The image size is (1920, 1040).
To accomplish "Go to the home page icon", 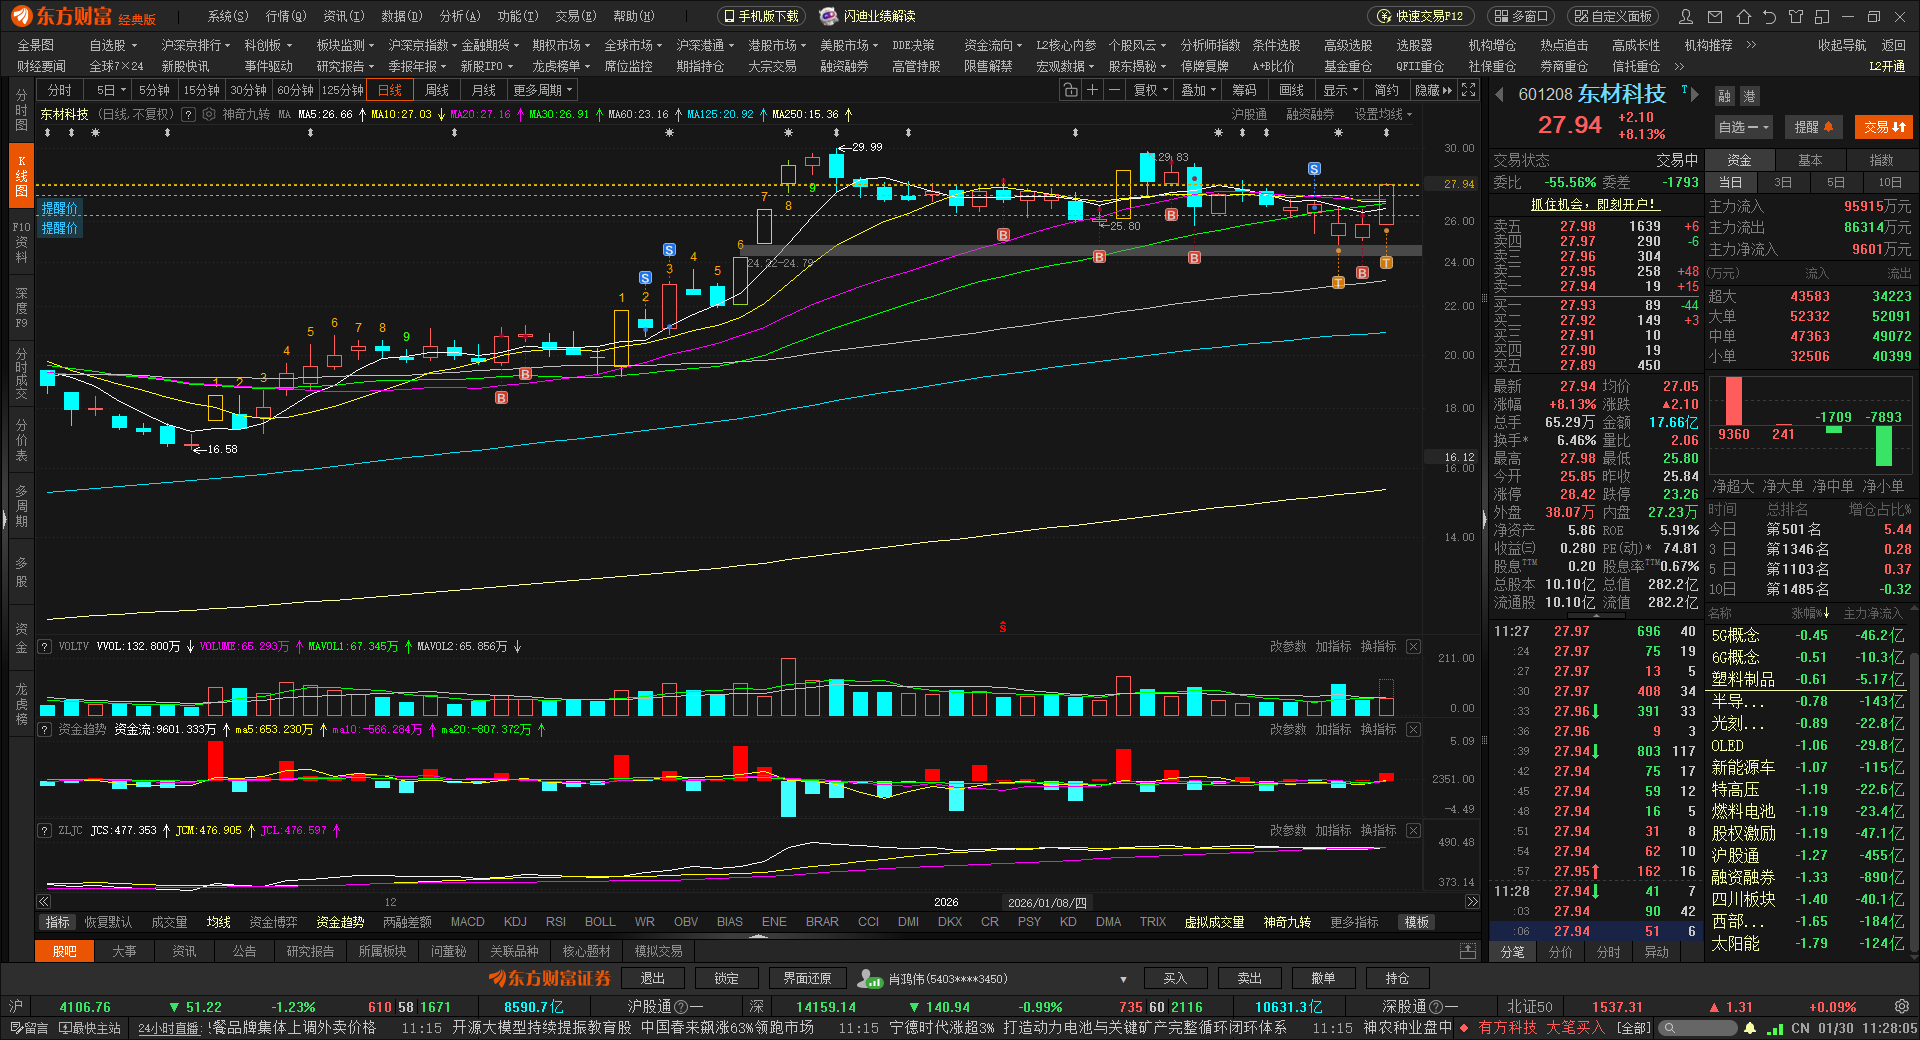I will (x=1743, y=16).
